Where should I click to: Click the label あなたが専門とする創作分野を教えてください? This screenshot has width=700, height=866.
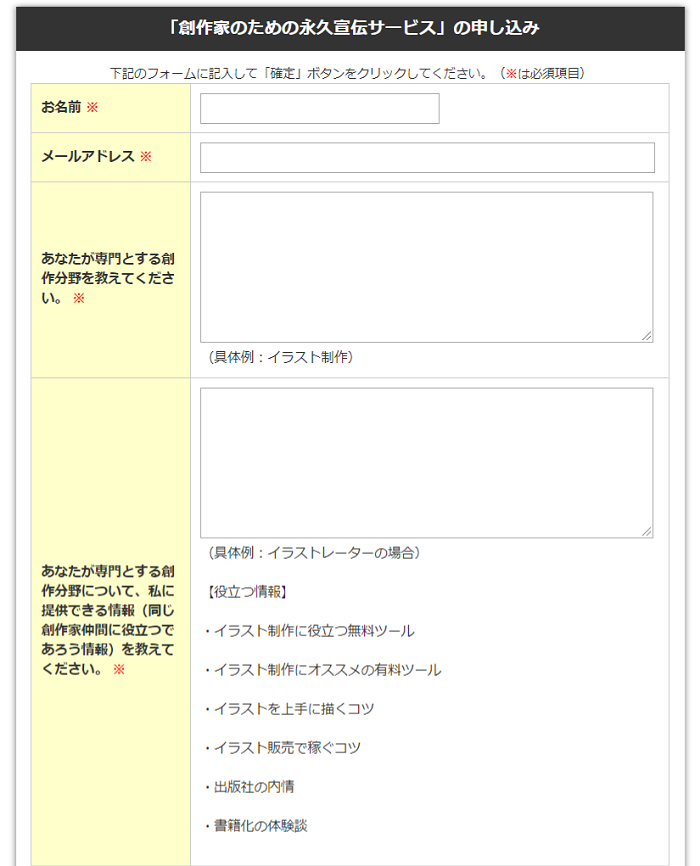(108, 278)
